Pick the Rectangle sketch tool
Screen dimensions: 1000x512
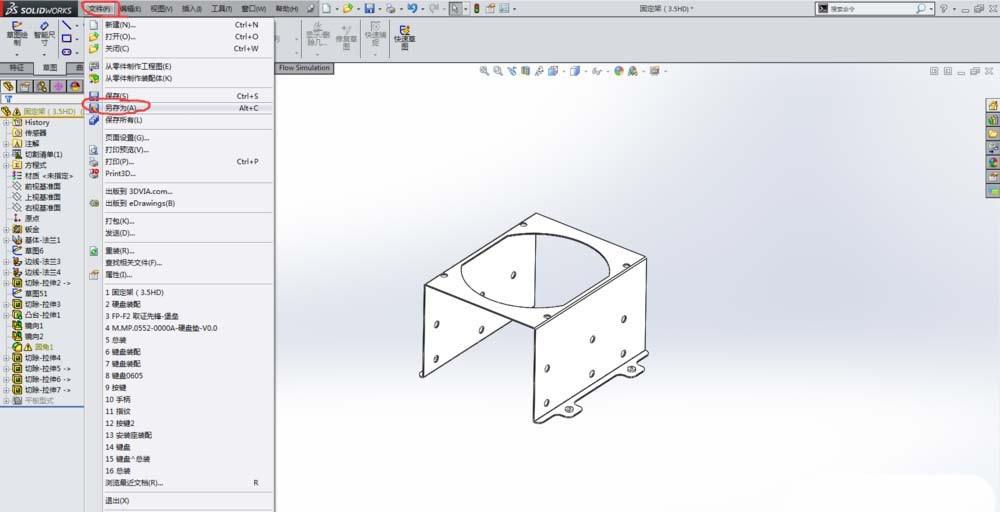coord(66,39)
